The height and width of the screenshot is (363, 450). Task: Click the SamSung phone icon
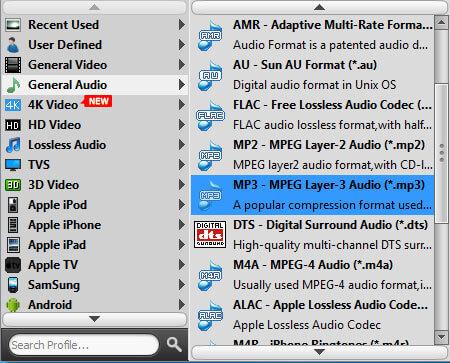pos(13,285)
